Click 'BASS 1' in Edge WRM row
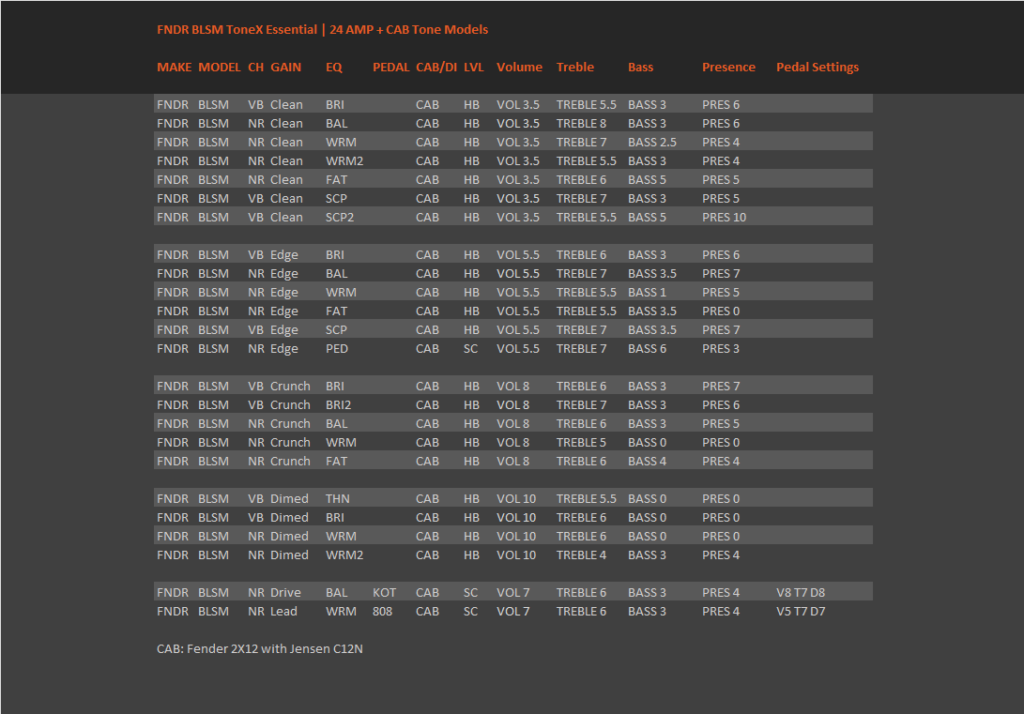This screenshot has height=714, width=1024. 647,293
